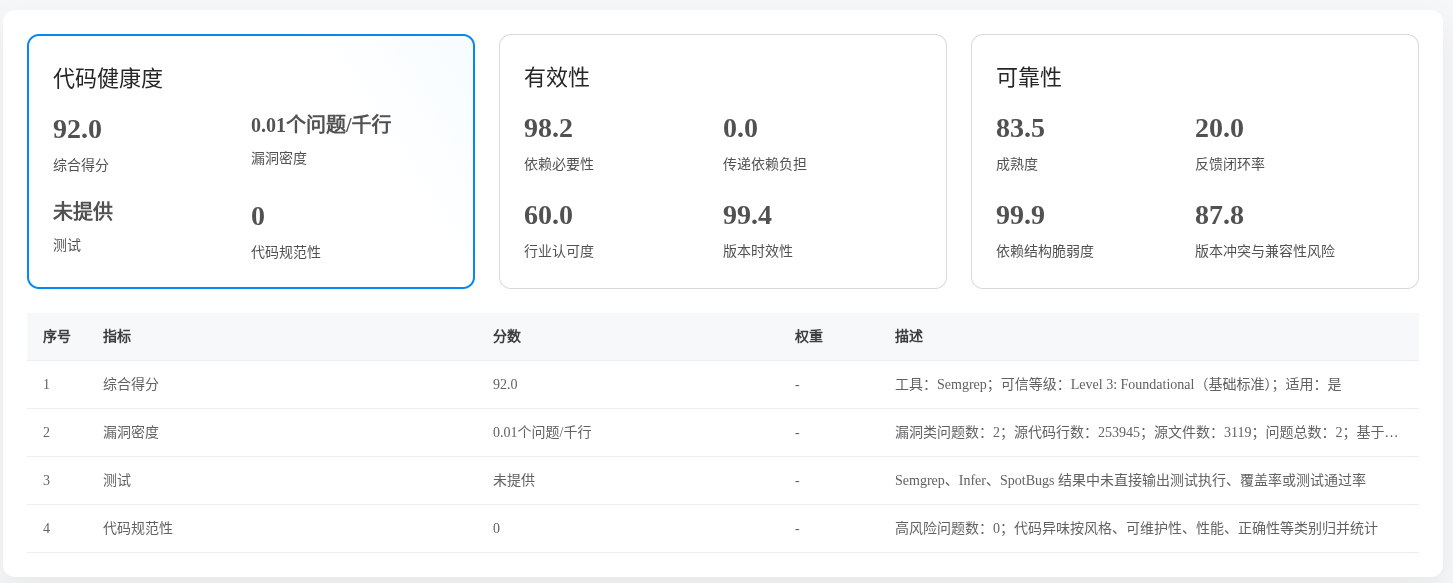Click the 描述 column header
This screenshot has height=583, width=1453.
point(908,337)
